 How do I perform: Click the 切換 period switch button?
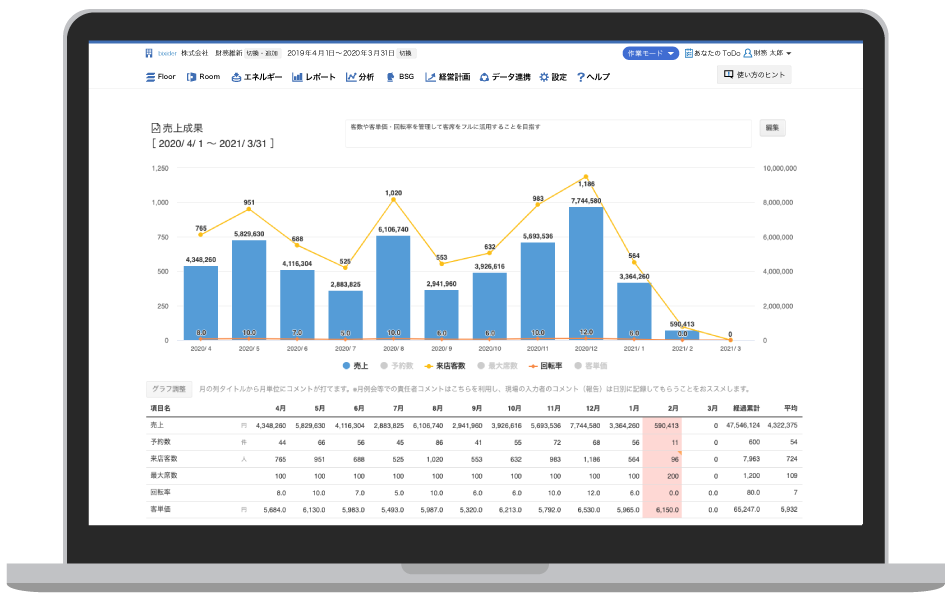coord(405,53)
